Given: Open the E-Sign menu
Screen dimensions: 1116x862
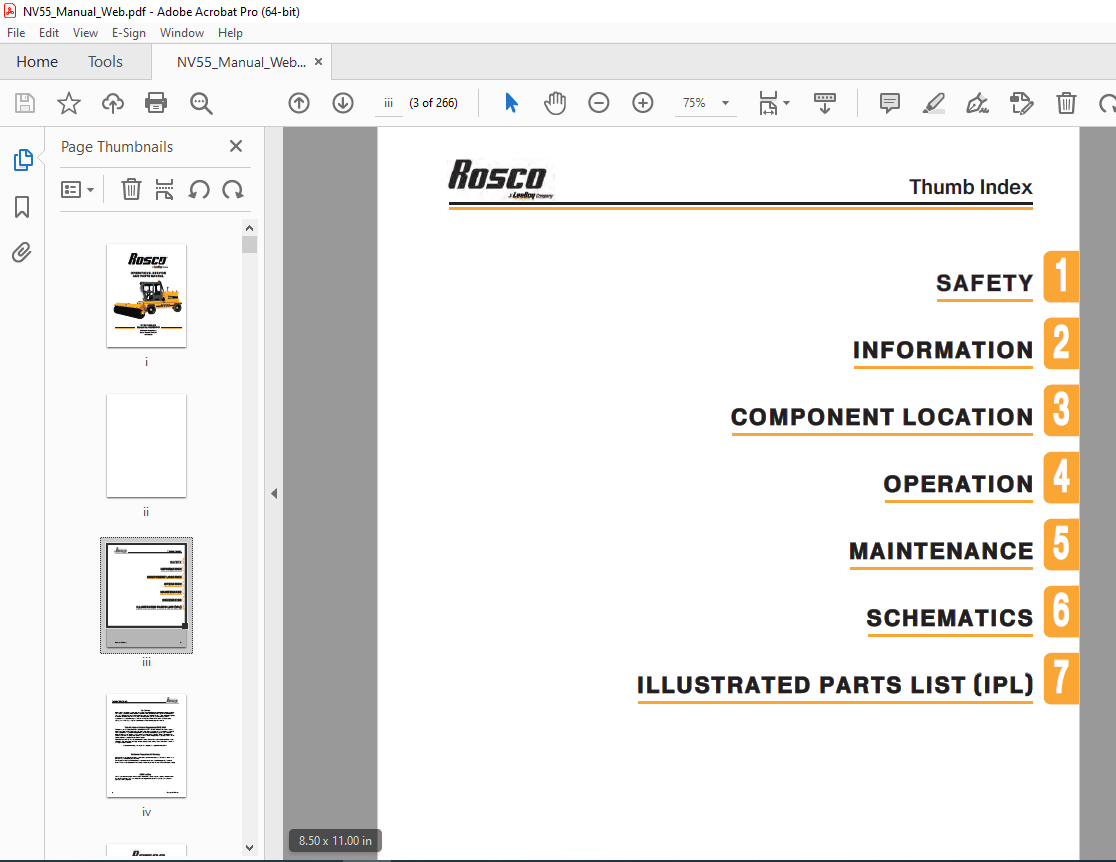Looking at the screenshot, I should [x=129, y=33].
